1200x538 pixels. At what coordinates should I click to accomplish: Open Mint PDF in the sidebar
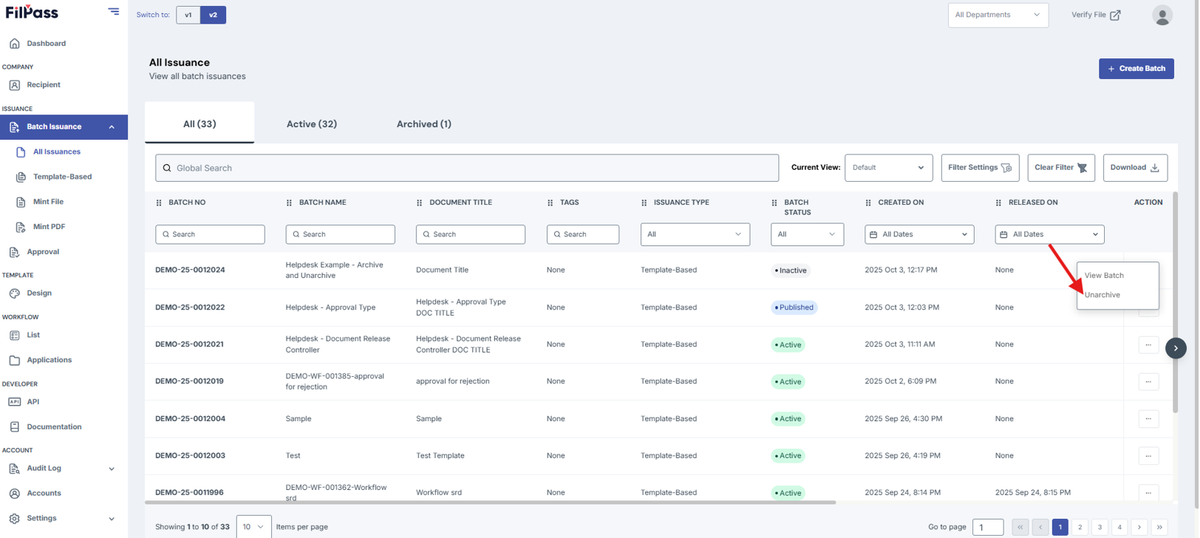[x=49, y=227]
